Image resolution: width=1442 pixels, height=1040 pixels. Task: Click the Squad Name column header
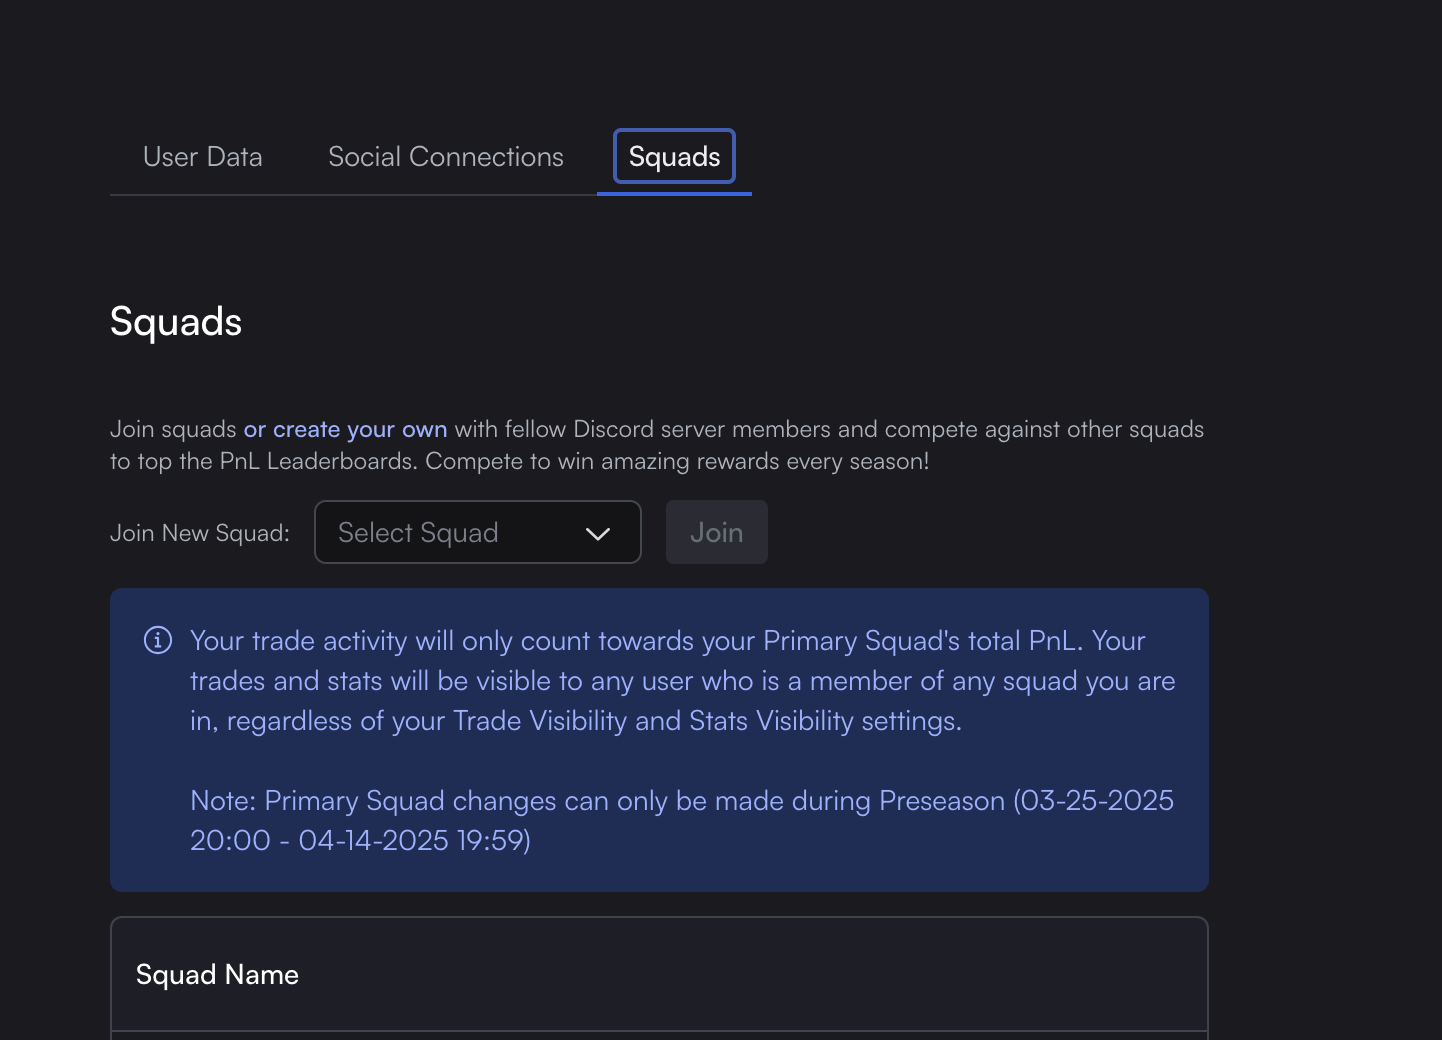pos(217,975)
